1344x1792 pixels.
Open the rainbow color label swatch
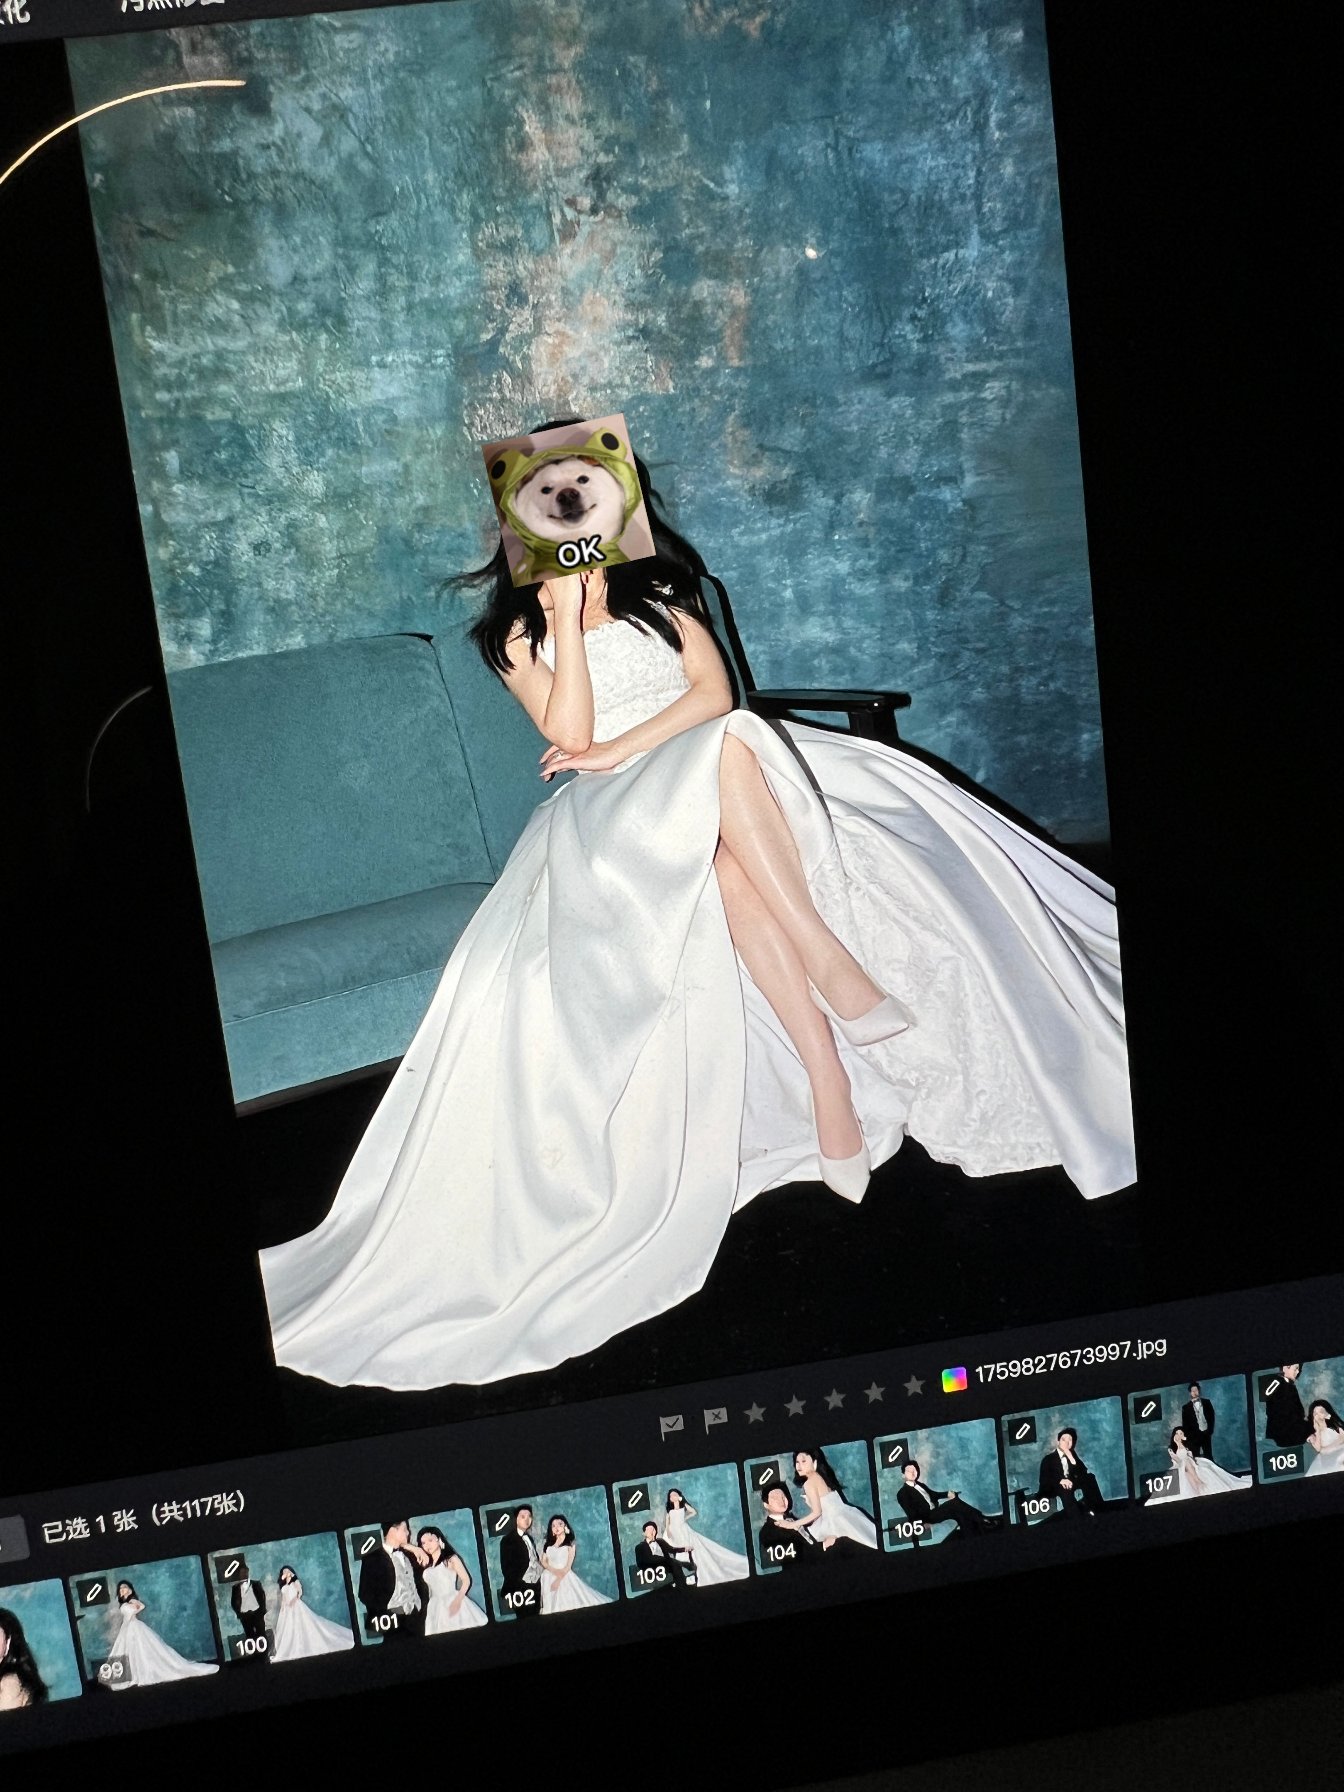point(955,1380)
